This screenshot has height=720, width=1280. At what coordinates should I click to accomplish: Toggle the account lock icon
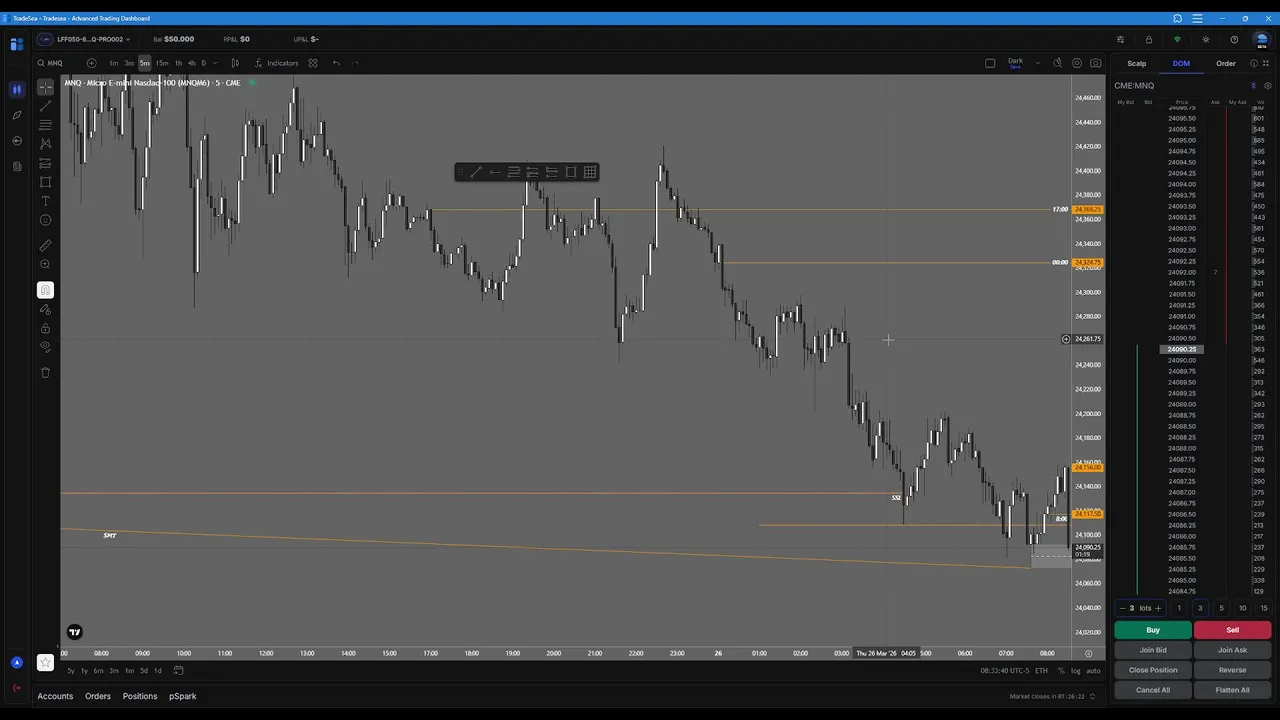(x=1149, y=39)
